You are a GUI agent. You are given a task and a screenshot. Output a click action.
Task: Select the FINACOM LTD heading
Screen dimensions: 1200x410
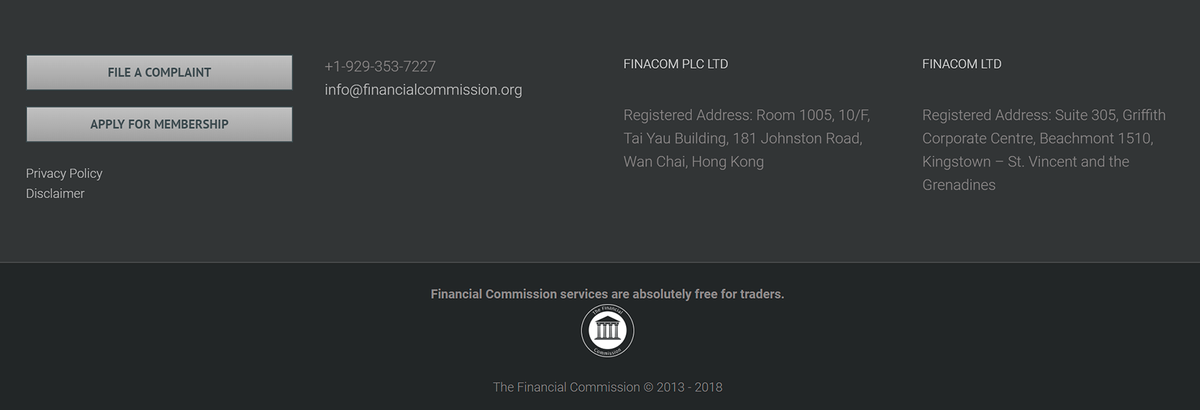point(962,64)
